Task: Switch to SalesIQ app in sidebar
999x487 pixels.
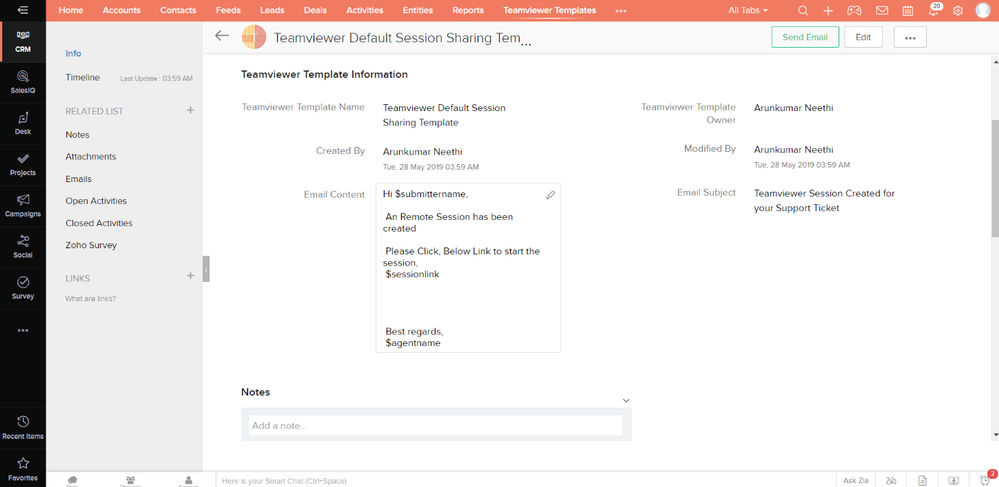Action: click(23, 83)
